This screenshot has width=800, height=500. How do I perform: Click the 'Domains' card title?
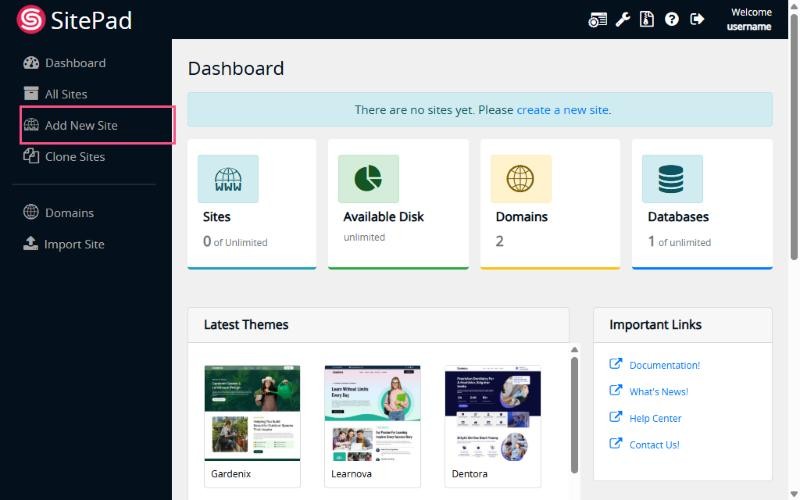click(x=521, y=217)
